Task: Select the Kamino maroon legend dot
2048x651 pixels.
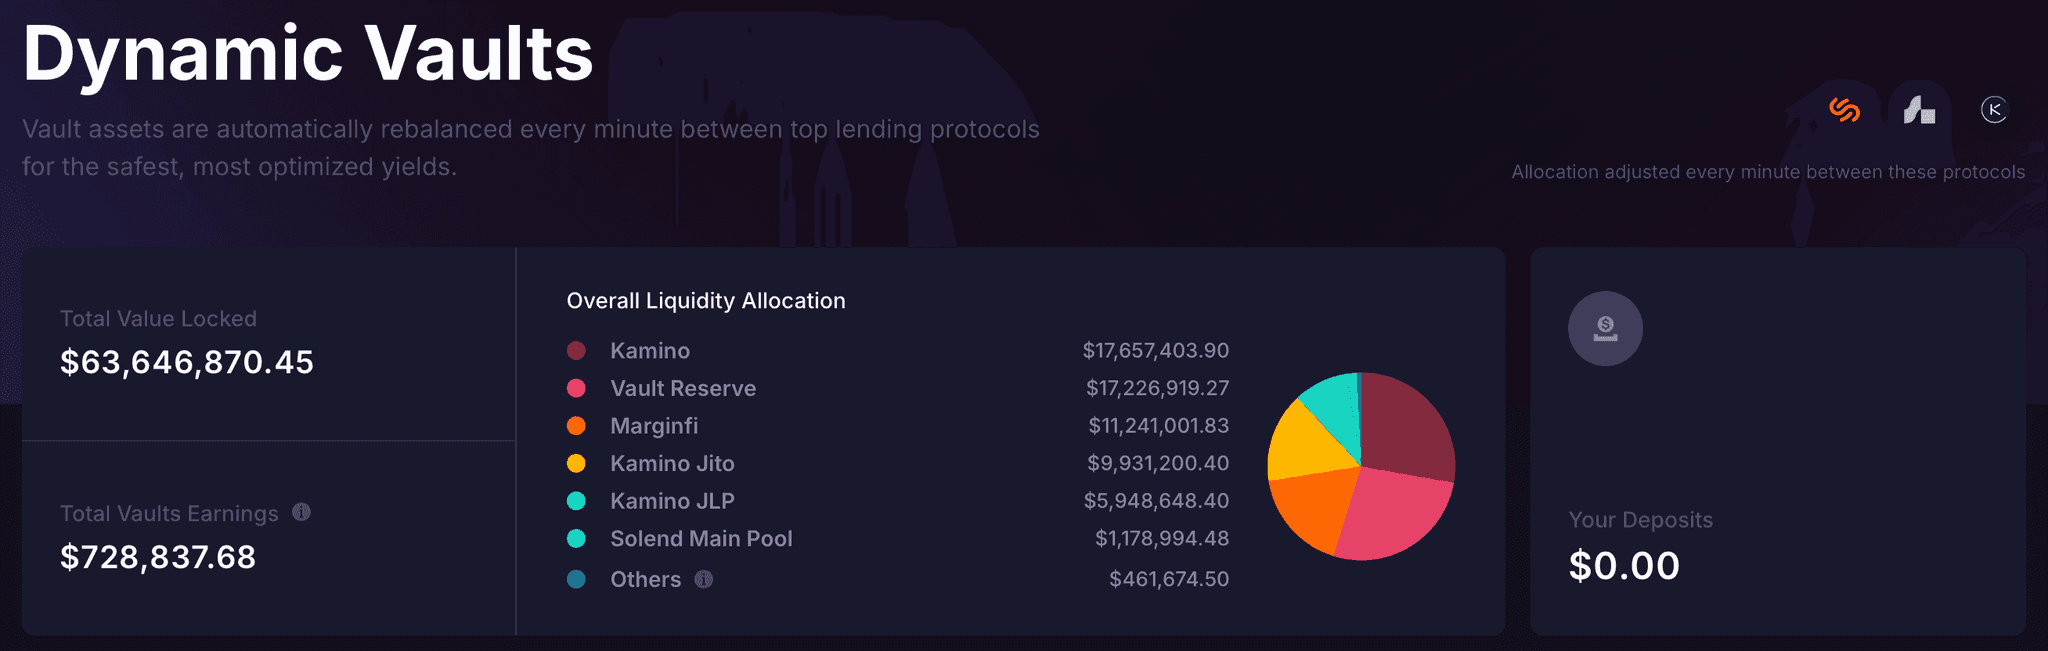Action: [576, 350]
